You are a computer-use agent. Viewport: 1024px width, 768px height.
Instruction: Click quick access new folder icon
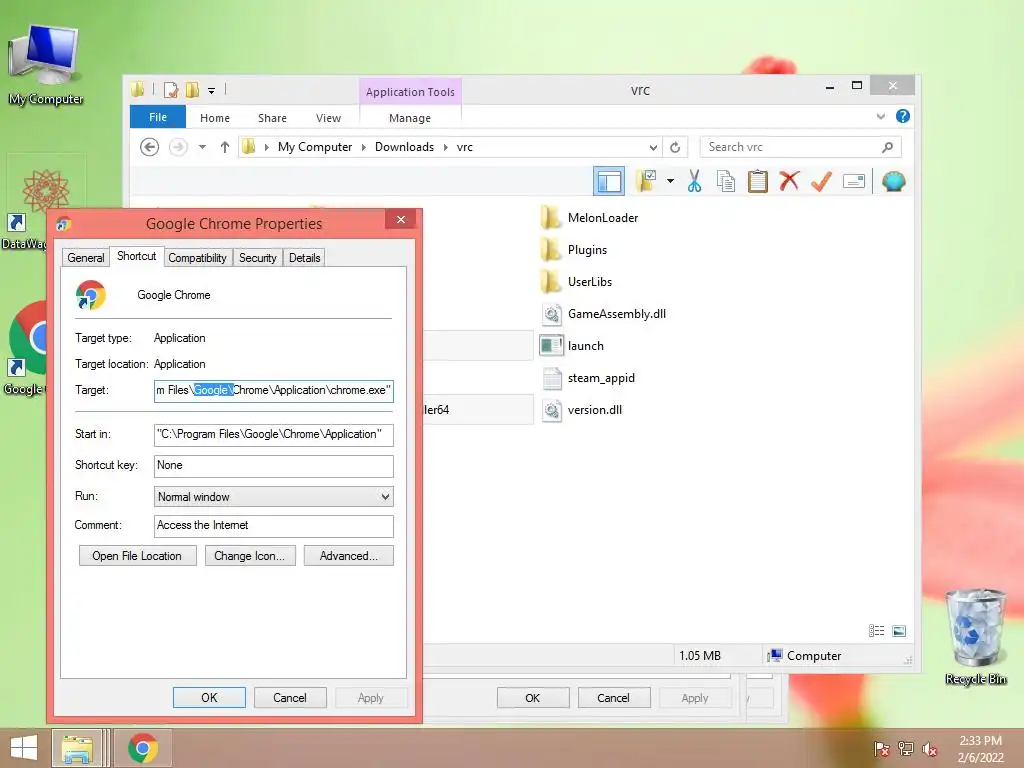(193, 89)
